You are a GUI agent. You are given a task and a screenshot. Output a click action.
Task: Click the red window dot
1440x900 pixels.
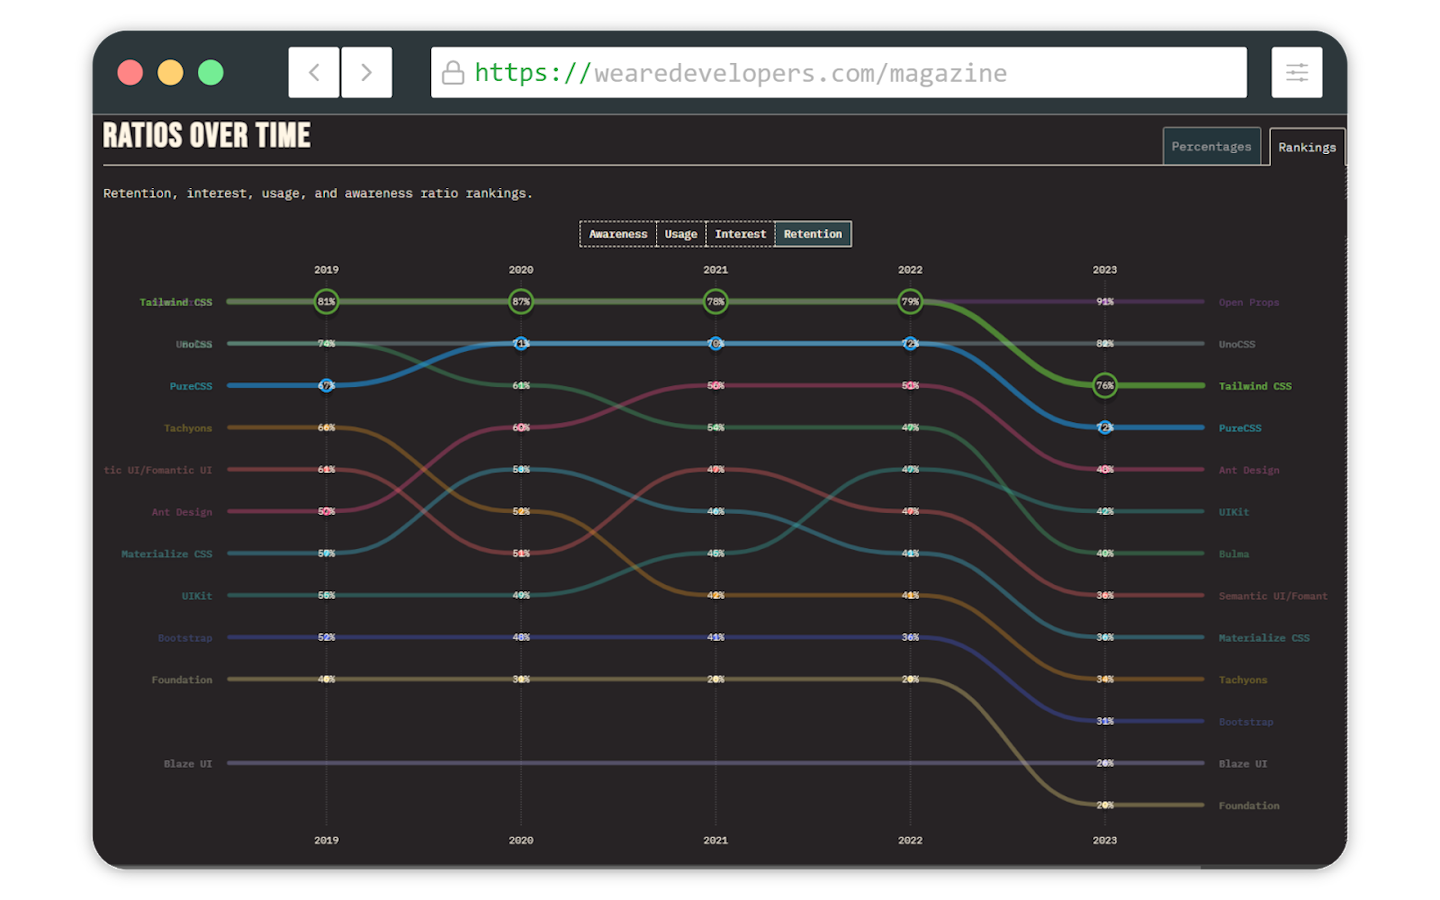click(x=130, y=72)
